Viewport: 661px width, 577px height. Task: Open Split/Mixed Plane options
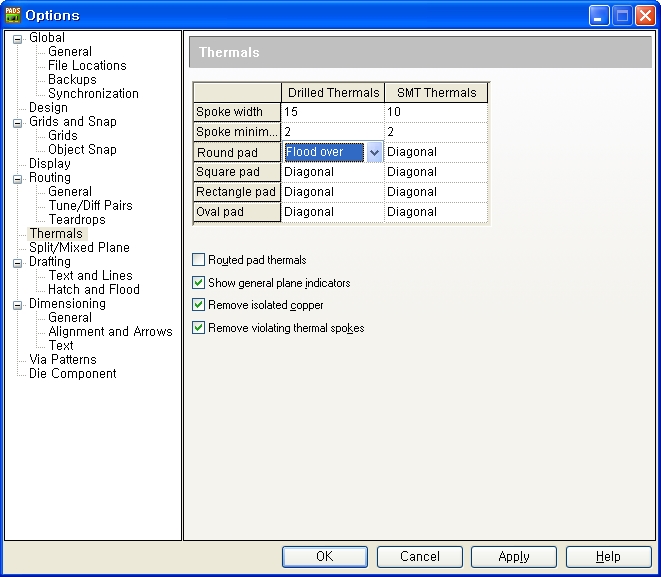[79, 247]
